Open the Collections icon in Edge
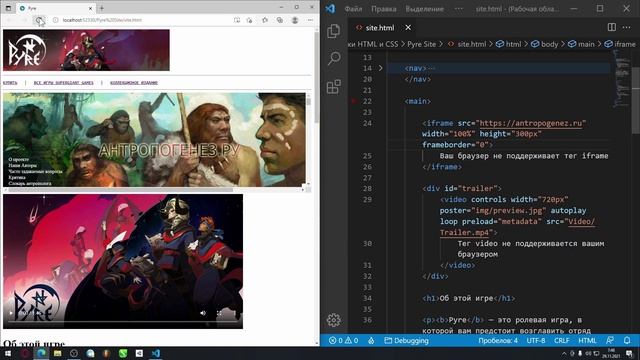This screenshot has height=360, width=640. click(280, 20)
